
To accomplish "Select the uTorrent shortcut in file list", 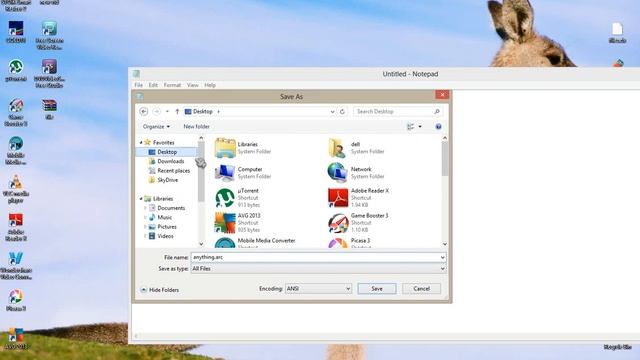I will [225, 198].
